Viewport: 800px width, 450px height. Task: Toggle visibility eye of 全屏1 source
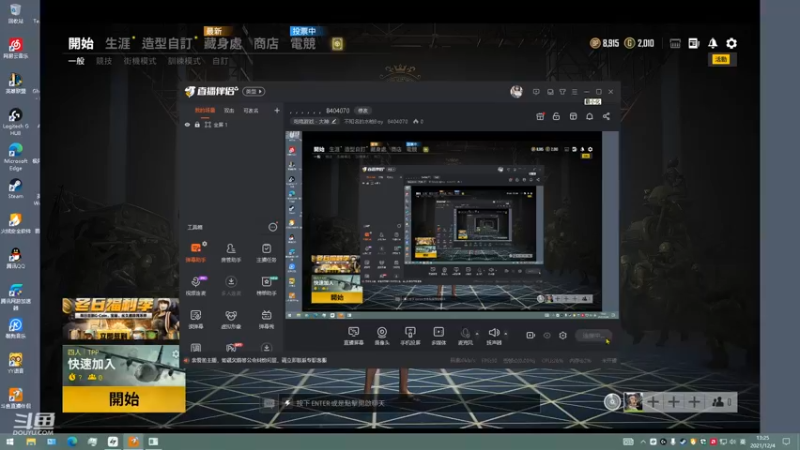click(x=187, y=124)
